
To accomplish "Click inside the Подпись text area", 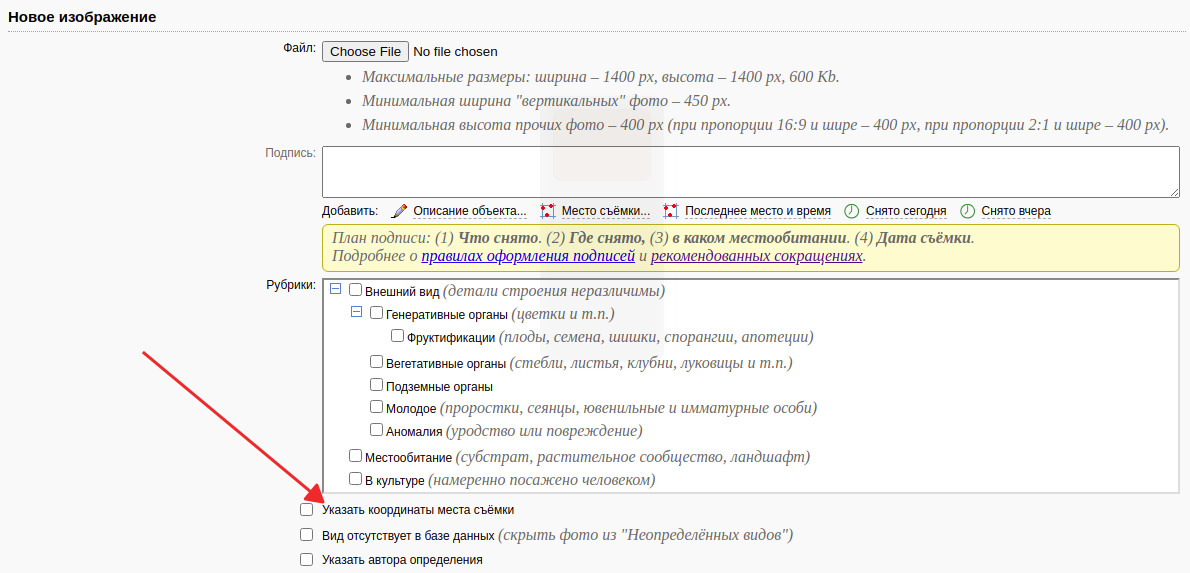I will [750, 172].
